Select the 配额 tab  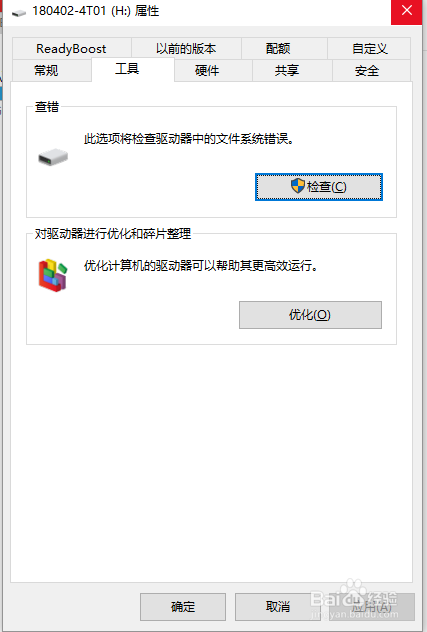[278, 49]
